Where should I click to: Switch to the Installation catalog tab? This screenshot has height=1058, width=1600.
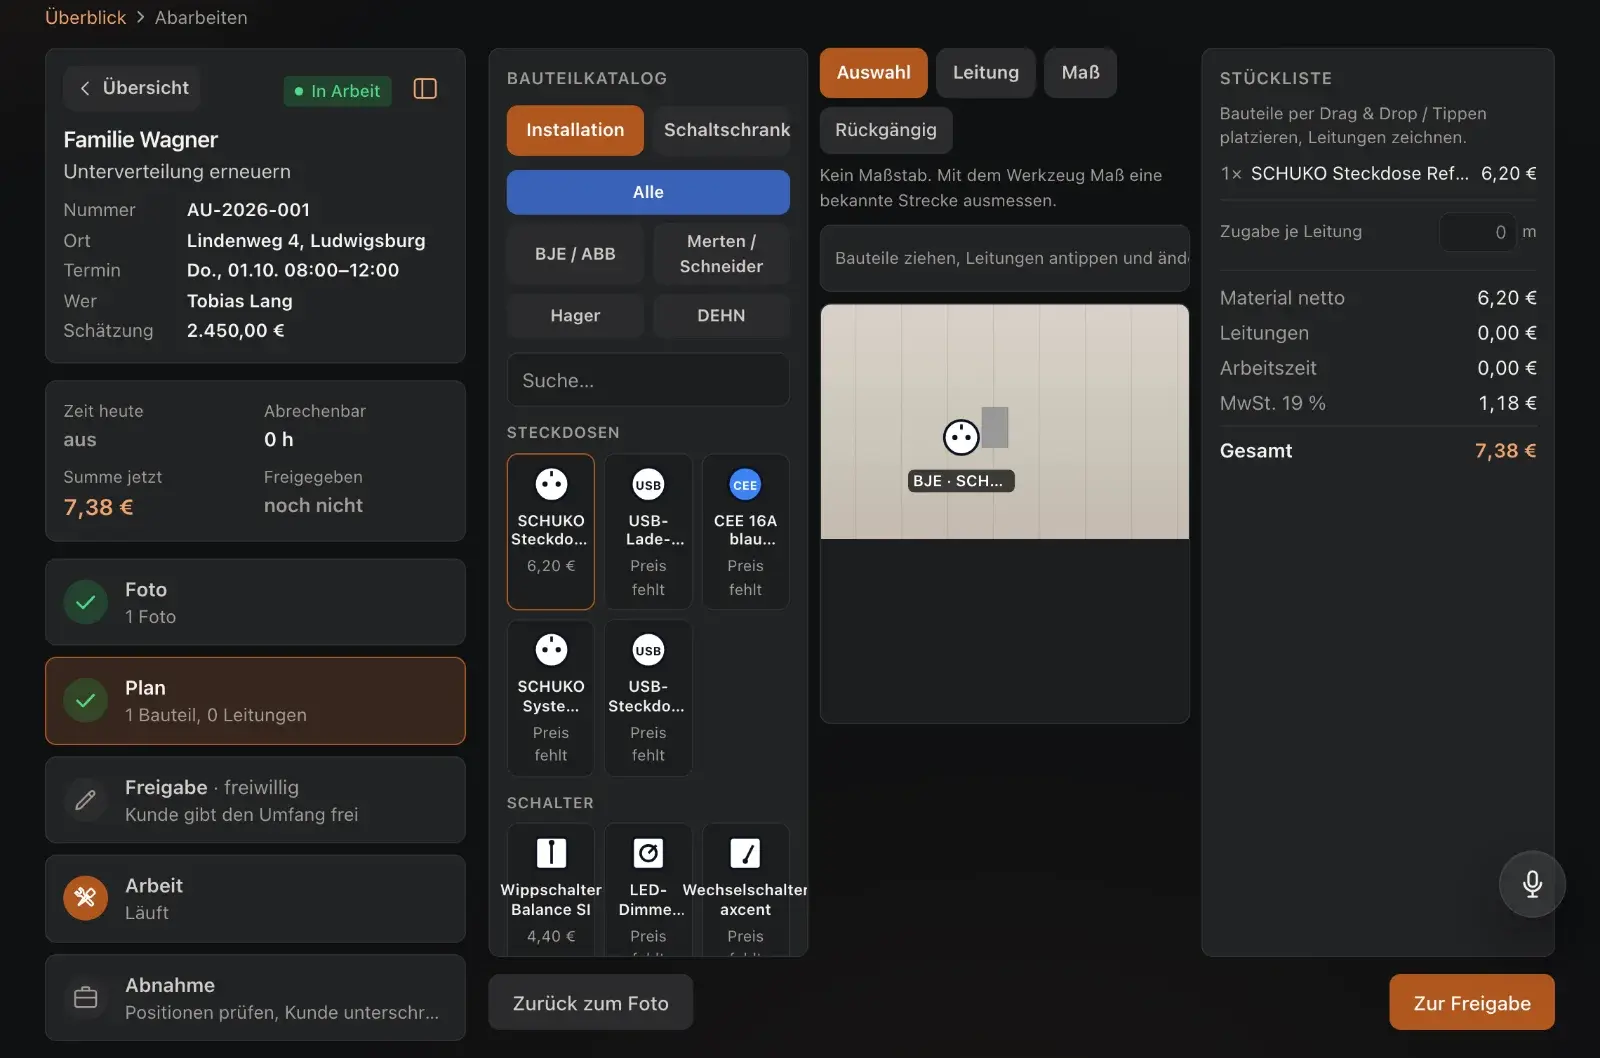pyautogui.click(x=575, y=130)
